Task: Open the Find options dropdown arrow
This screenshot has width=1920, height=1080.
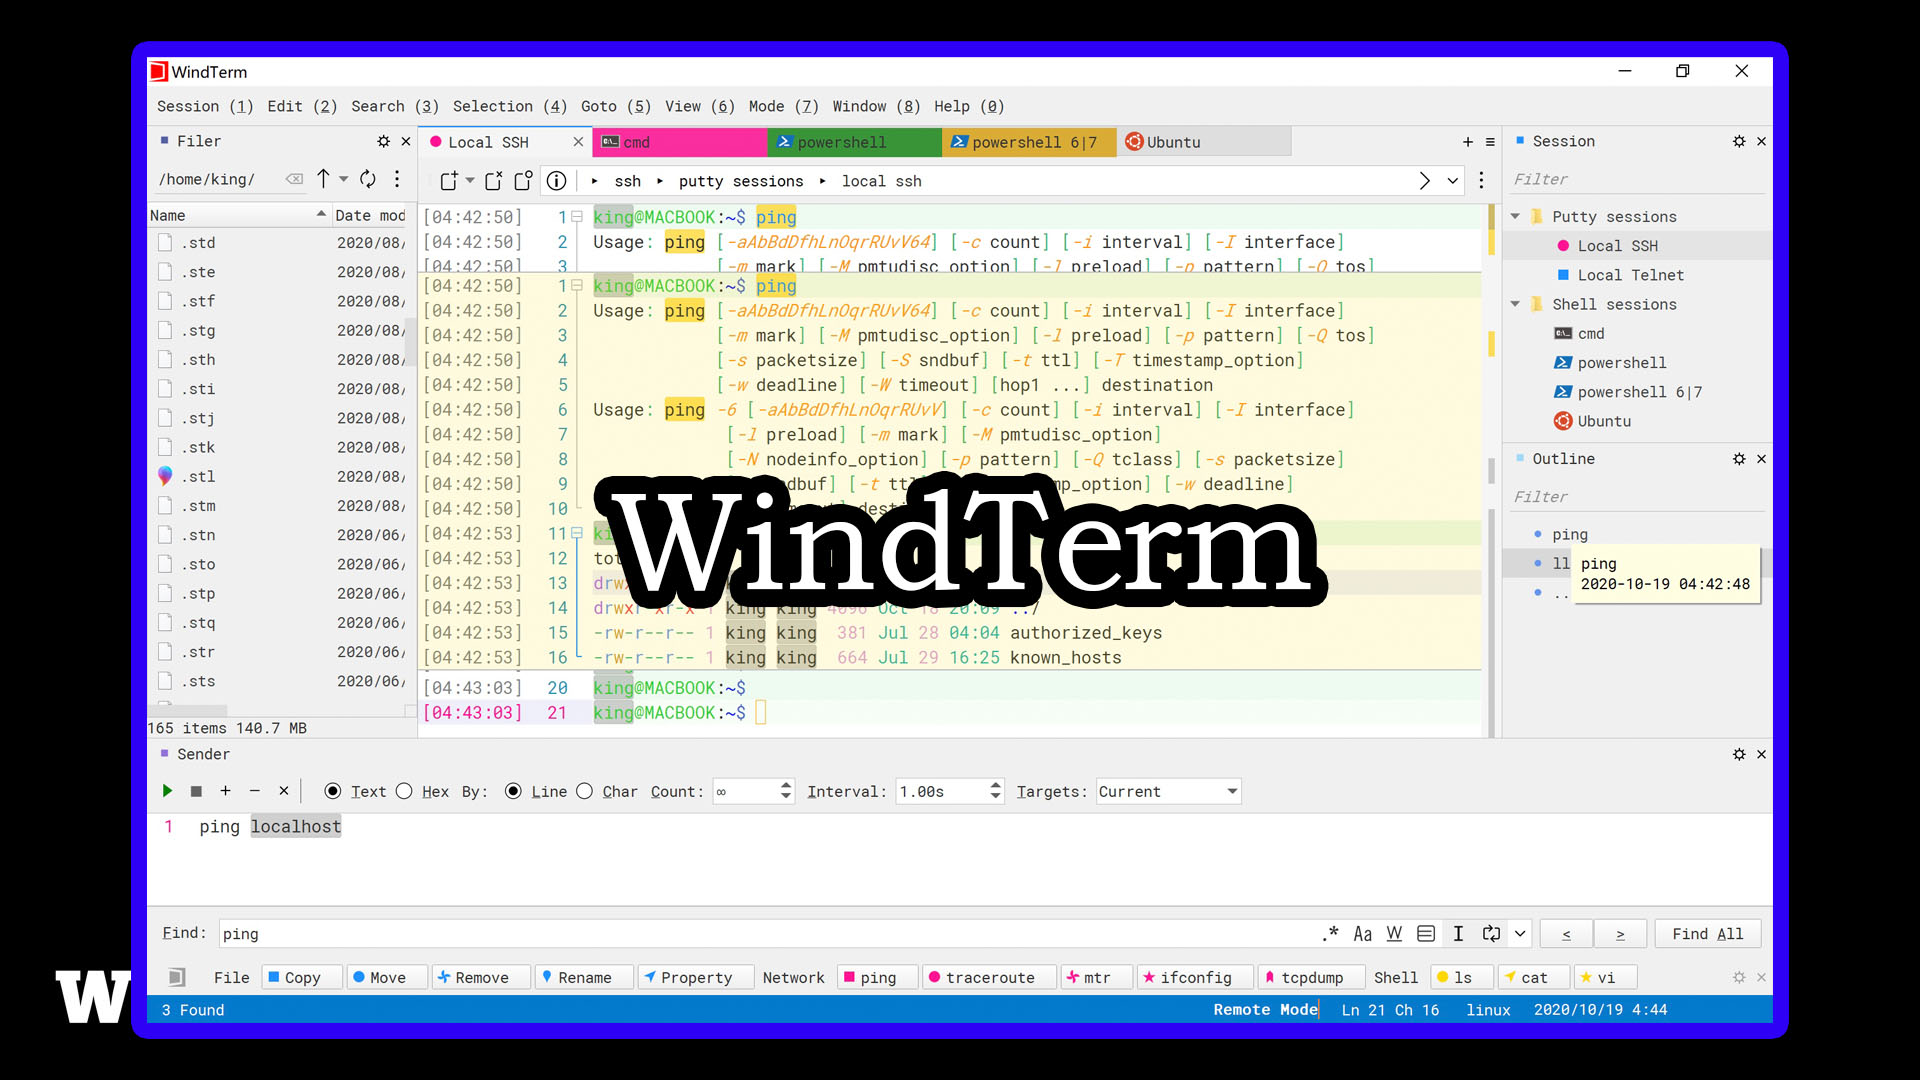Action: [x=1520, y=933]
